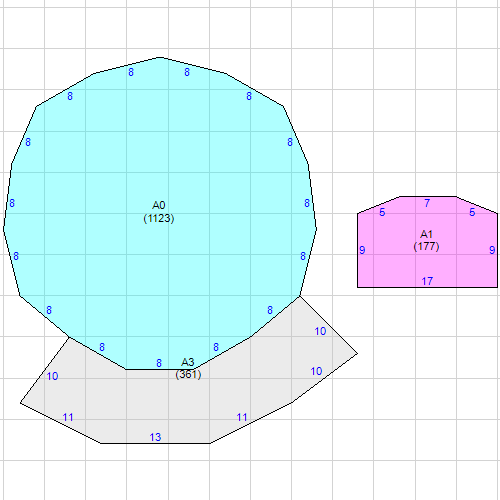This screenshot has width=500, height=500.
Task: Click the "(361)" area value
Action: (x=188, y=374)
